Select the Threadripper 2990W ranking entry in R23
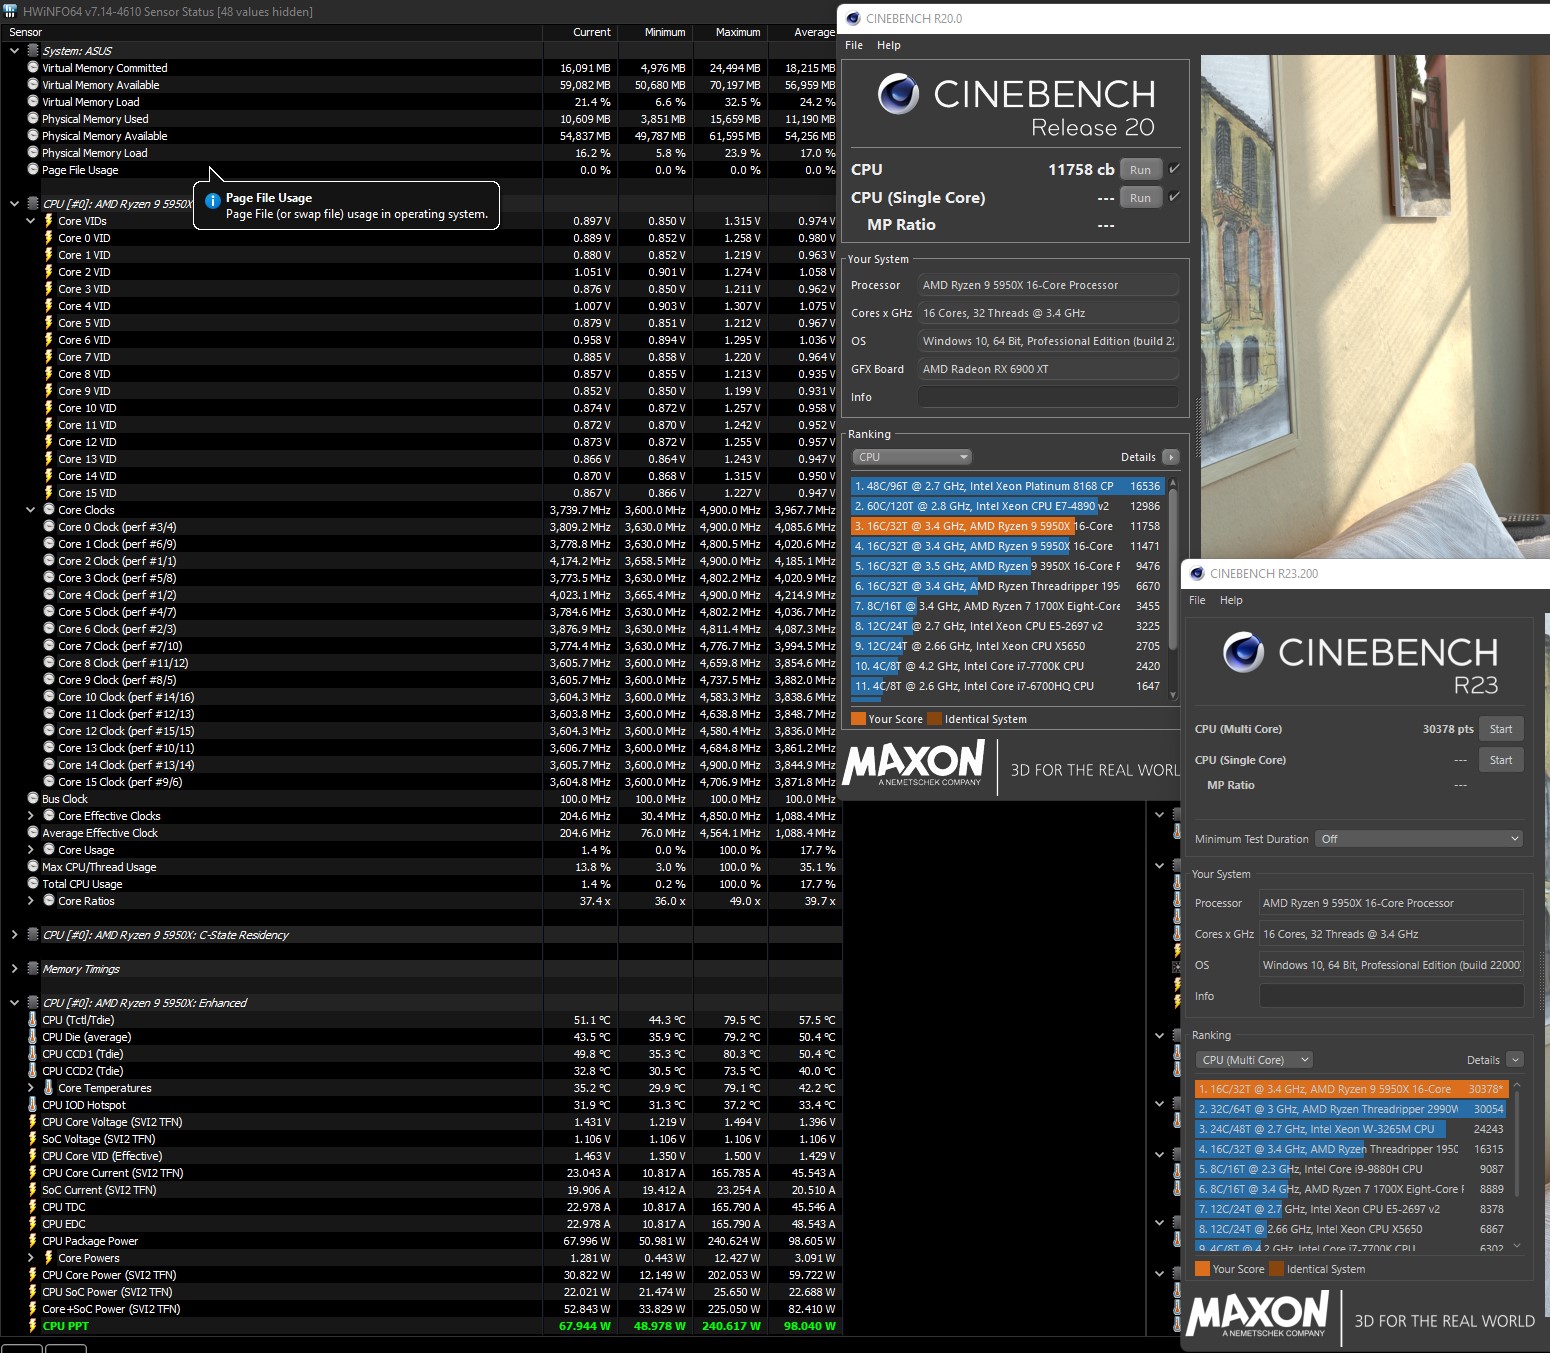 pyautogui.click(x=1351, y=1109)
